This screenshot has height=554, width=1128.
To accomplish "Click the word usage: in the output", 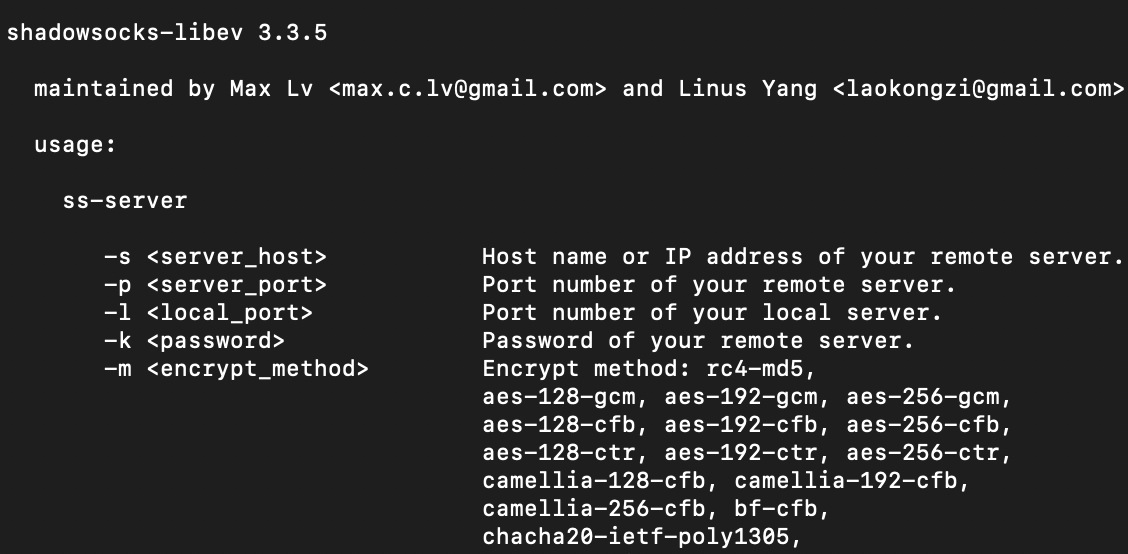I will 76,145.
